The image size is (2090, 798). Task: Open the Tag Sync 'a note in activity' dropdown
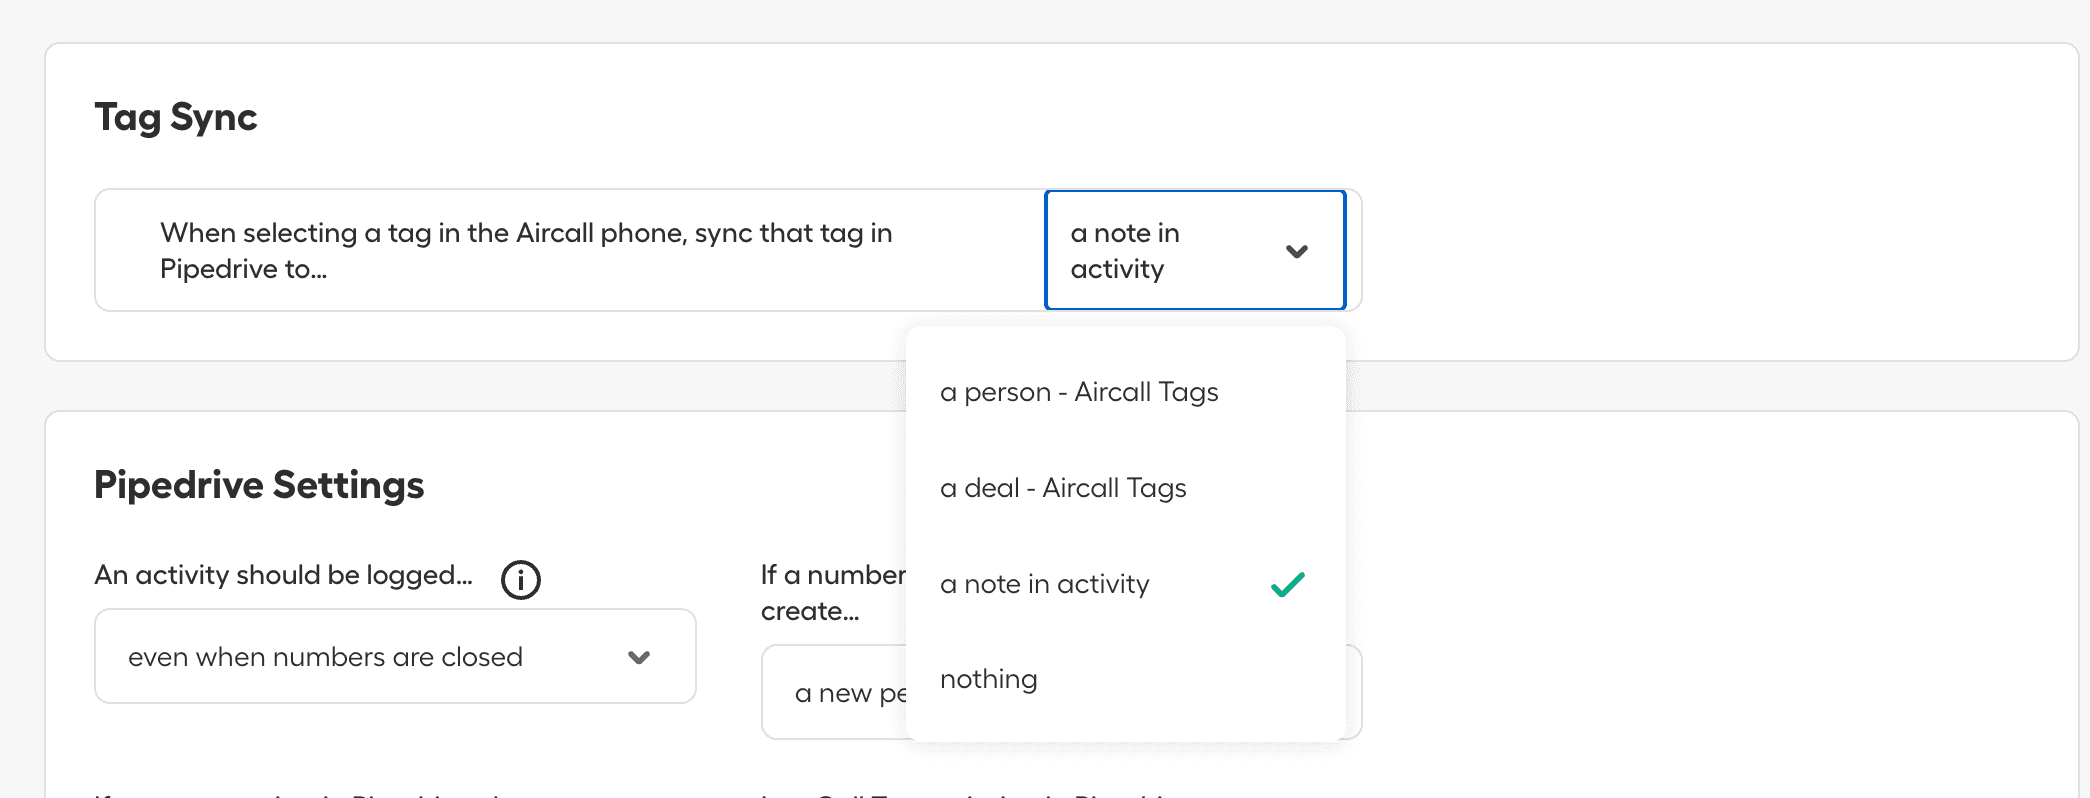click(x=1195, y=250)
